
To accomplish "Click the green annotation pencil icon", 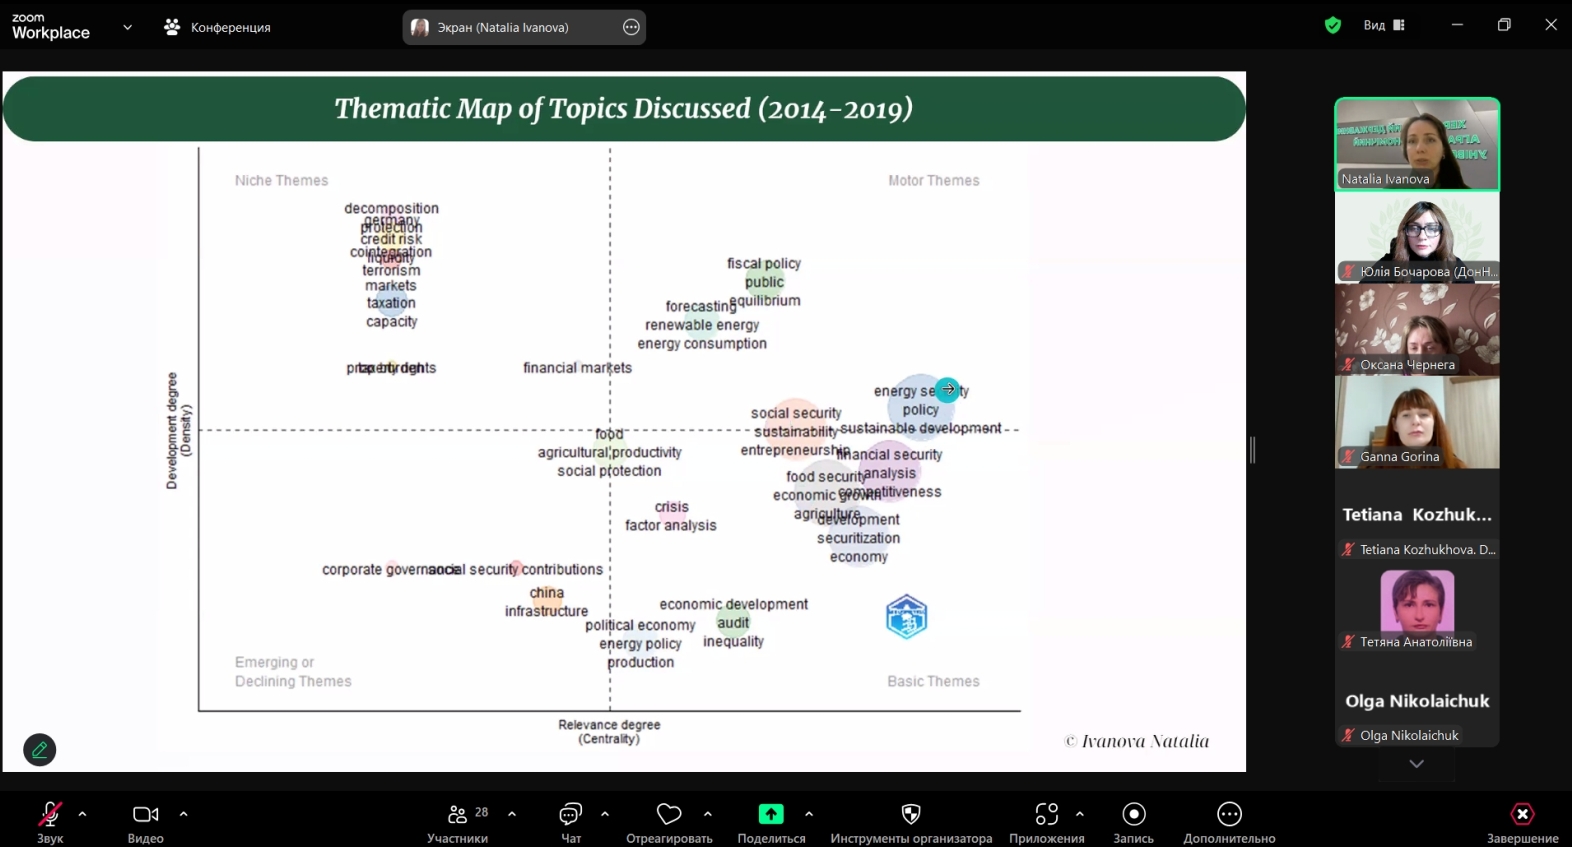I will pyautogui.click(x=40, y=750).
